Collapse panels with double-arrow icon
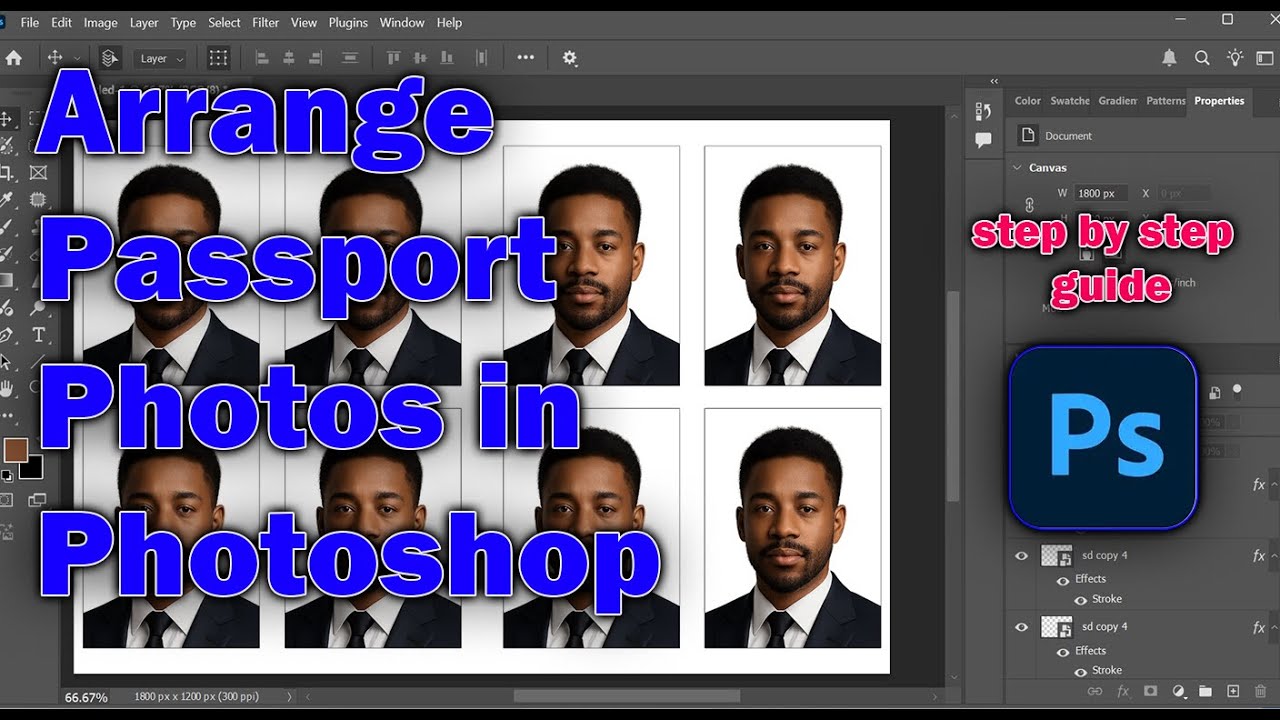The width and height of the screenshot is (1280, 720). (x=994, y=82)
